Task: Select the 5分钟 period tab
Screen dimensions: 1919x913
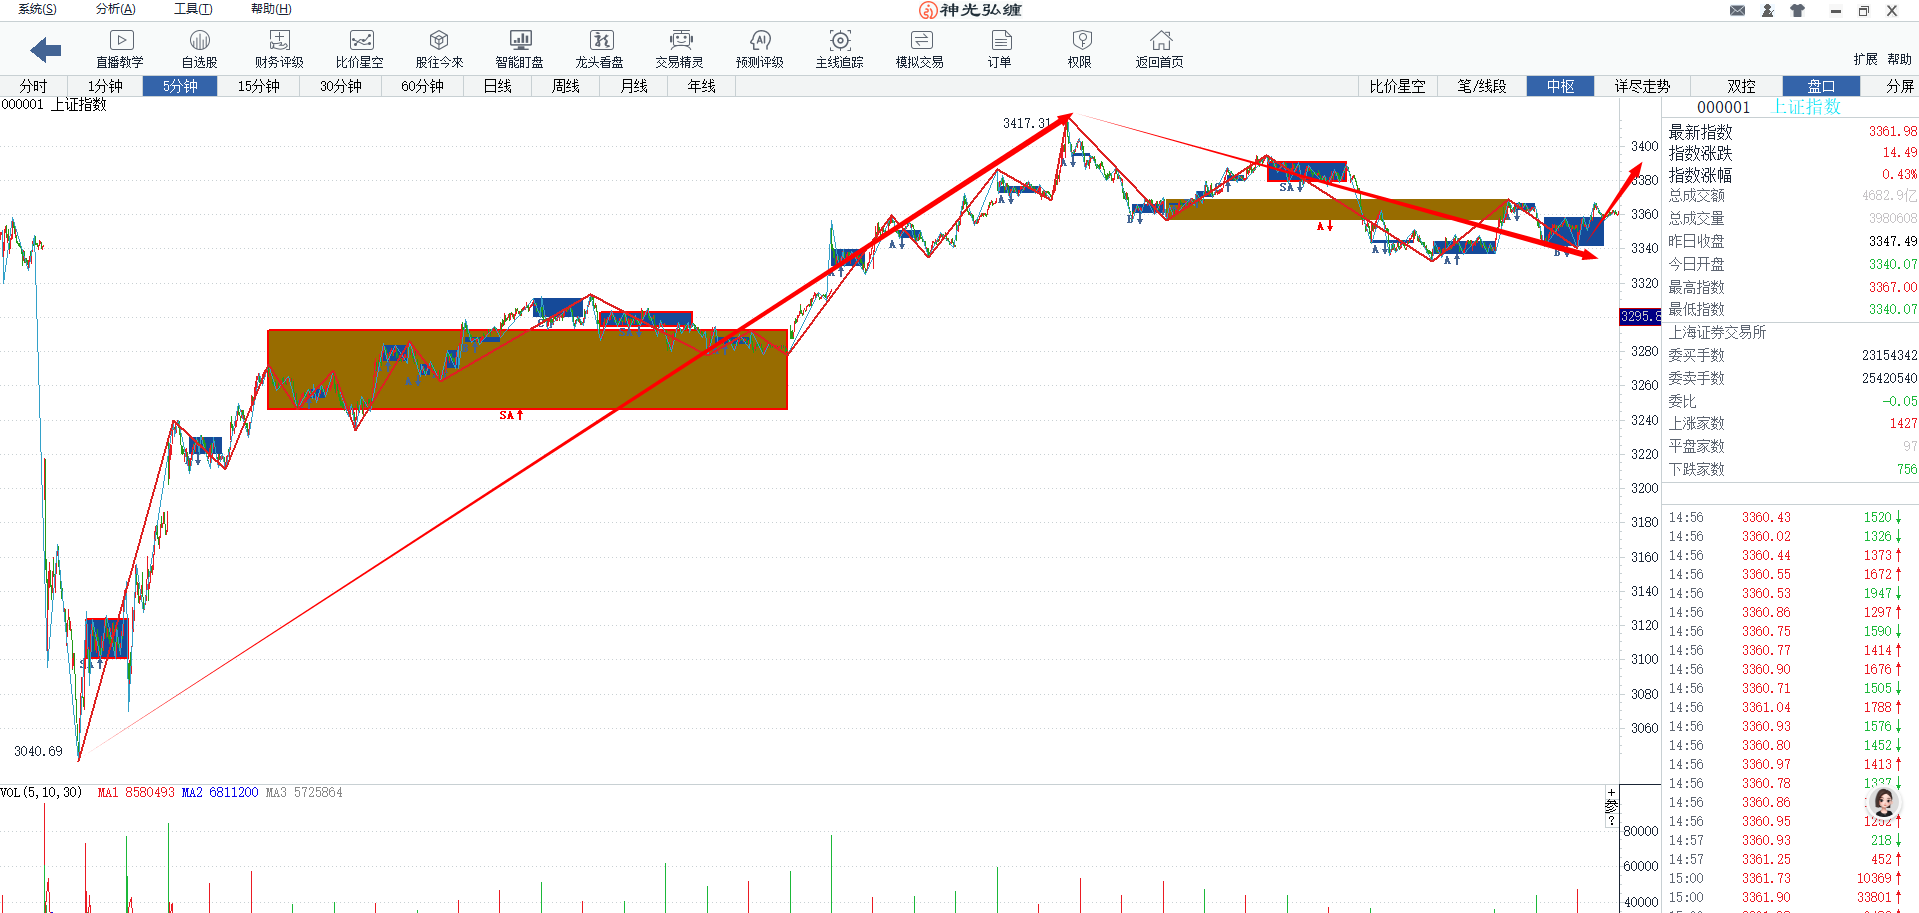Action: coord(180,86)
